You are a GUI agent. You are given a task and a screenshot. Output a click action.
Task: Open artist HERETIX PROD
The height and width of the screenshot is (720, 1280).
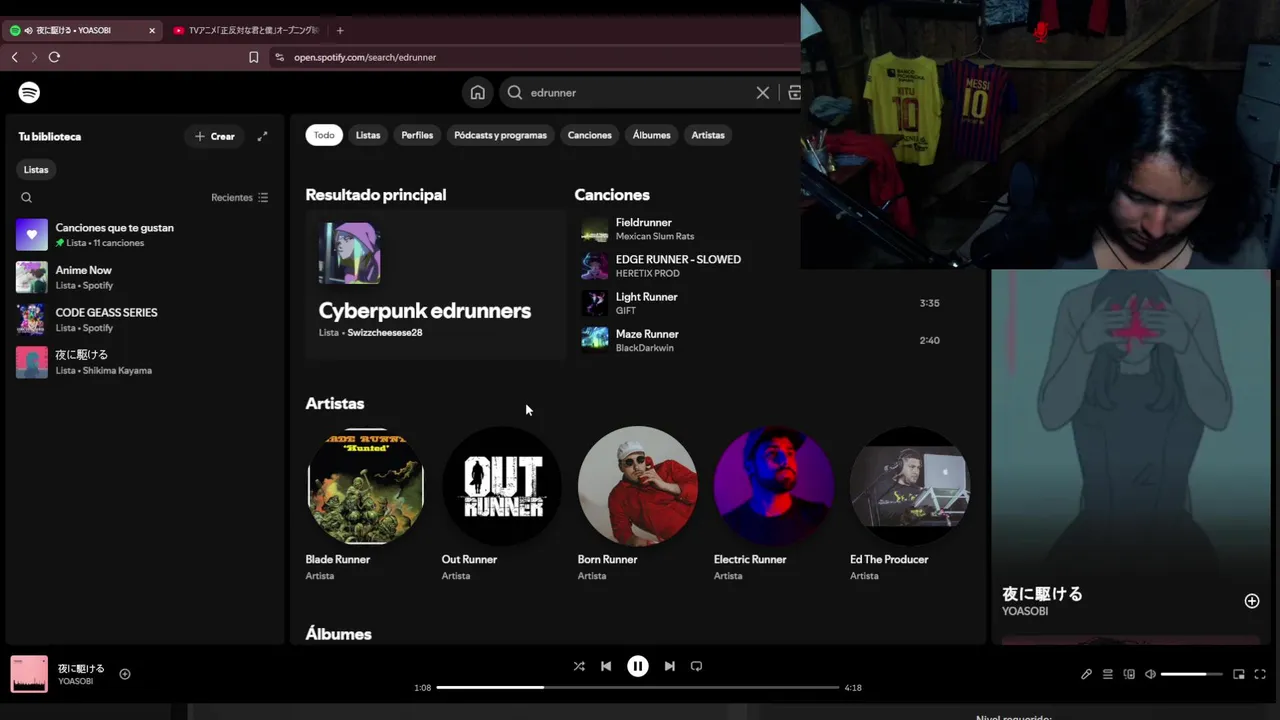point(648,274)
